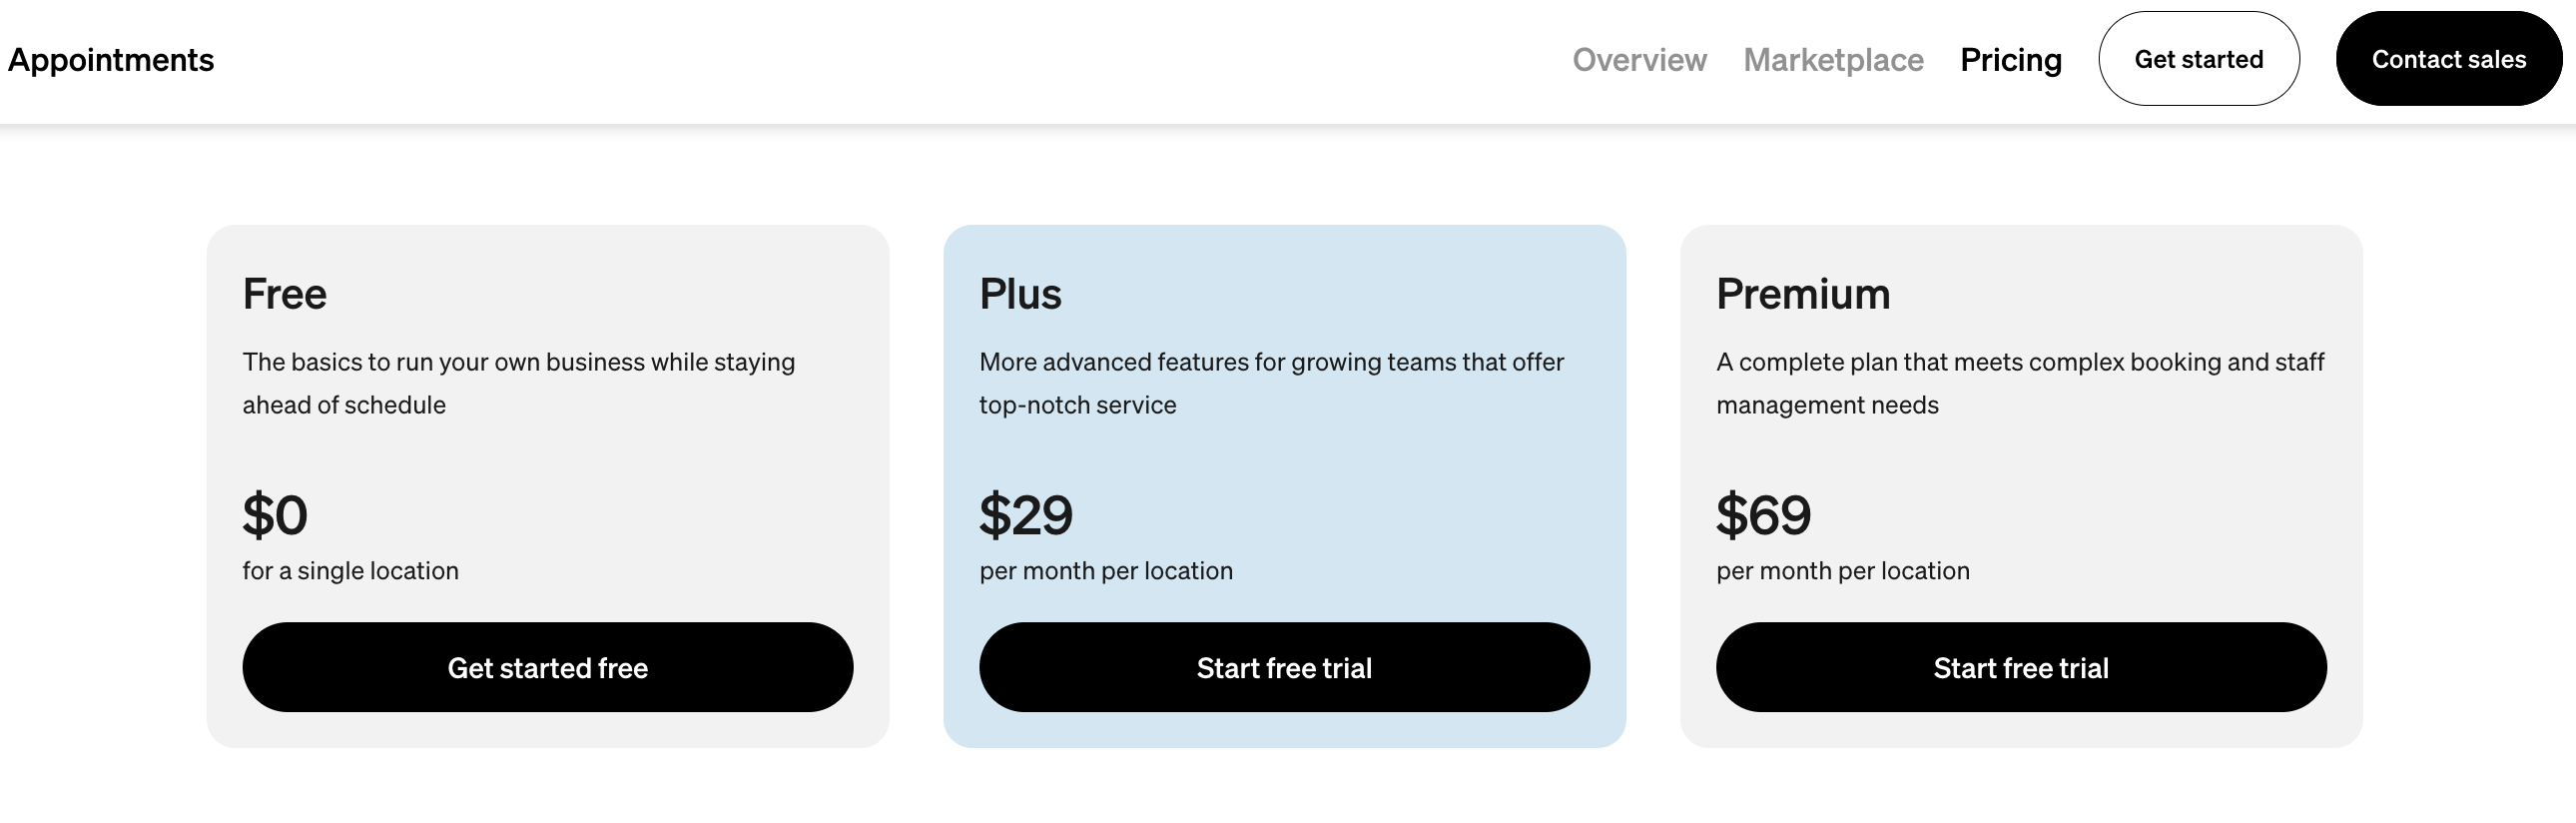The height and width of the screenshot is (823, 2576).
Task: Select the $29 price text
Action: (1025, 515)
